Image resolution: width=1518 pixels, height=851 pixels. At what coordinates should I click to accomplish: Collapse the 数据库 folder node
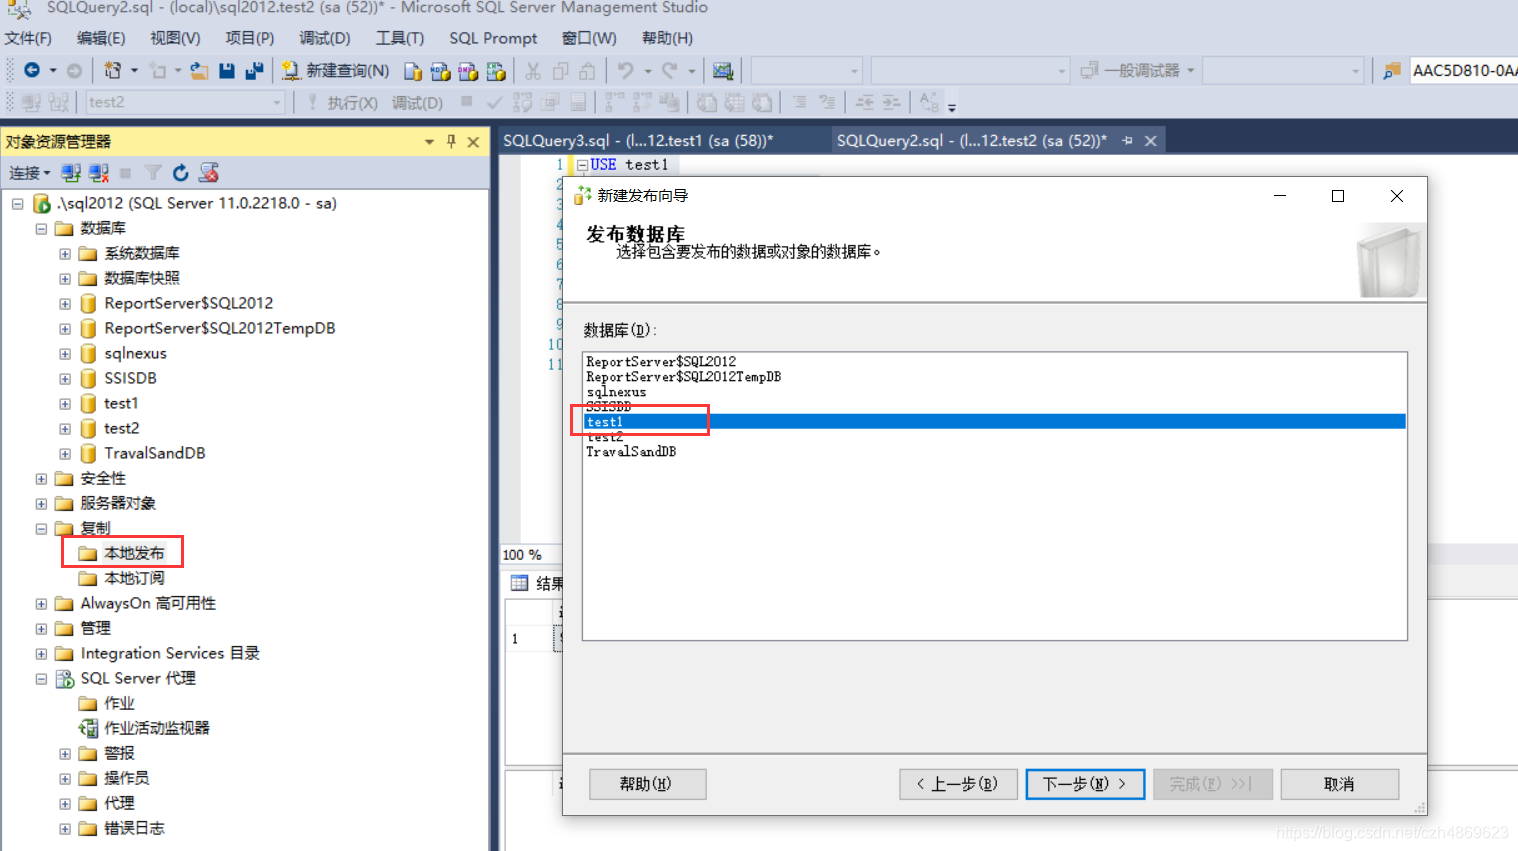[41, 228]
